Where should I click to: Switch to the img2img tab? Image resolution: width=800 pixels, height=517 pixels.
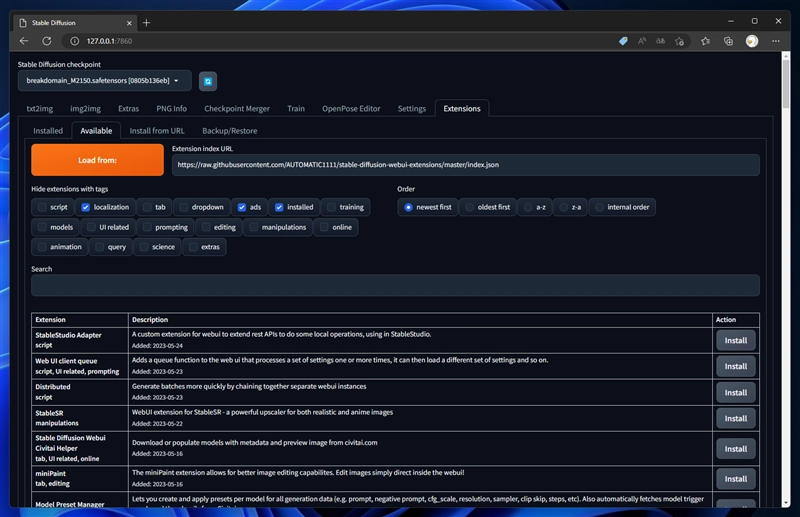click(85, 109)
